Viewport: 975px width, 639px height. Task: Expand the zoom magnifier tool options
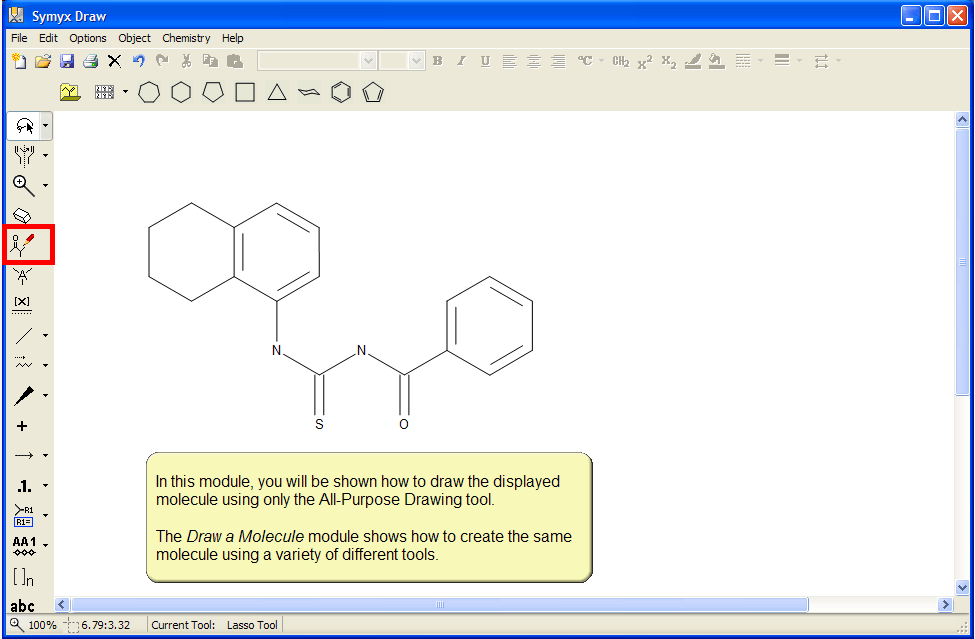pos(46,186)
